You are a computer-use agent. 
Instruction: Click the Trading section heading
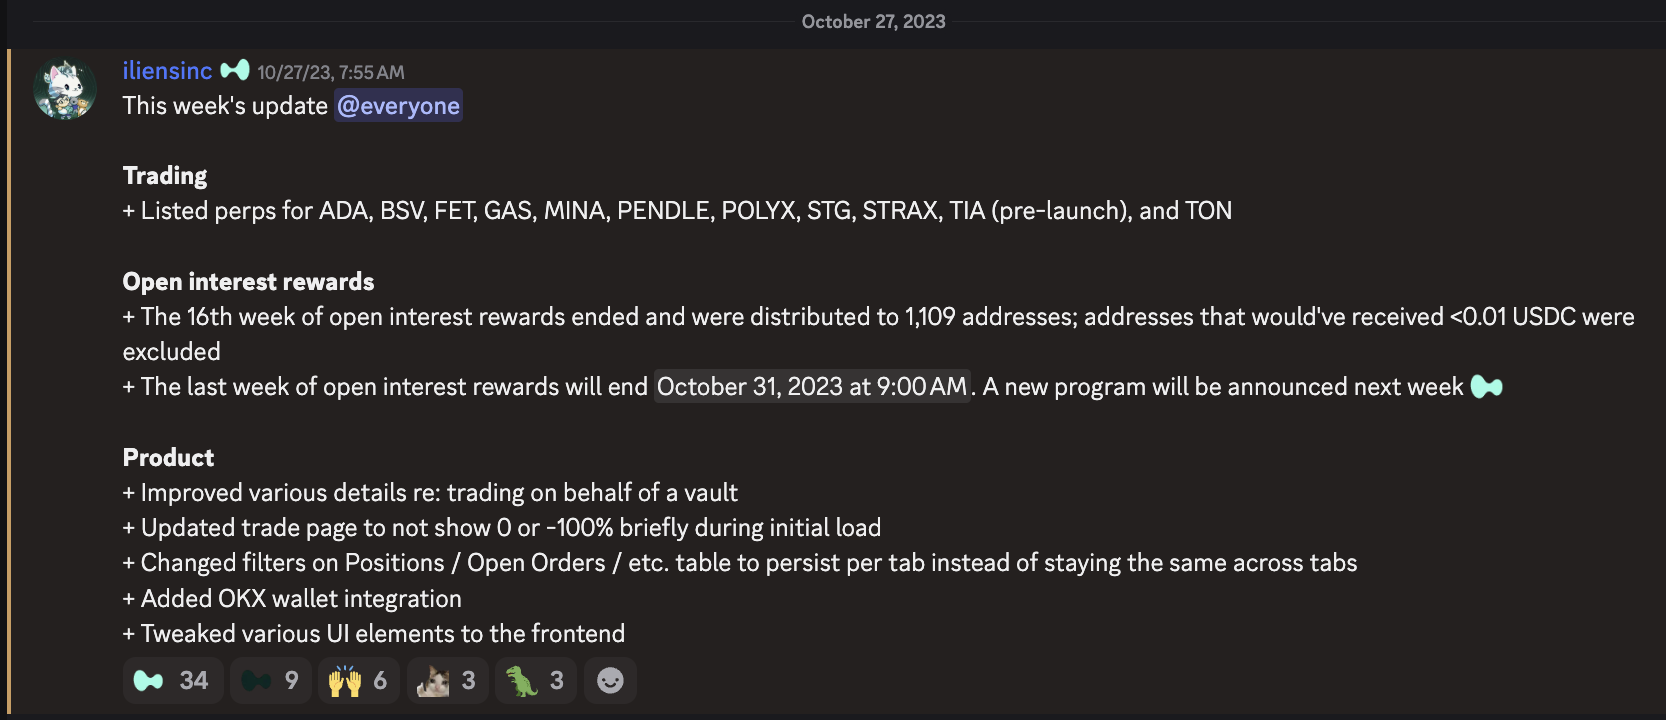(164, 175)
